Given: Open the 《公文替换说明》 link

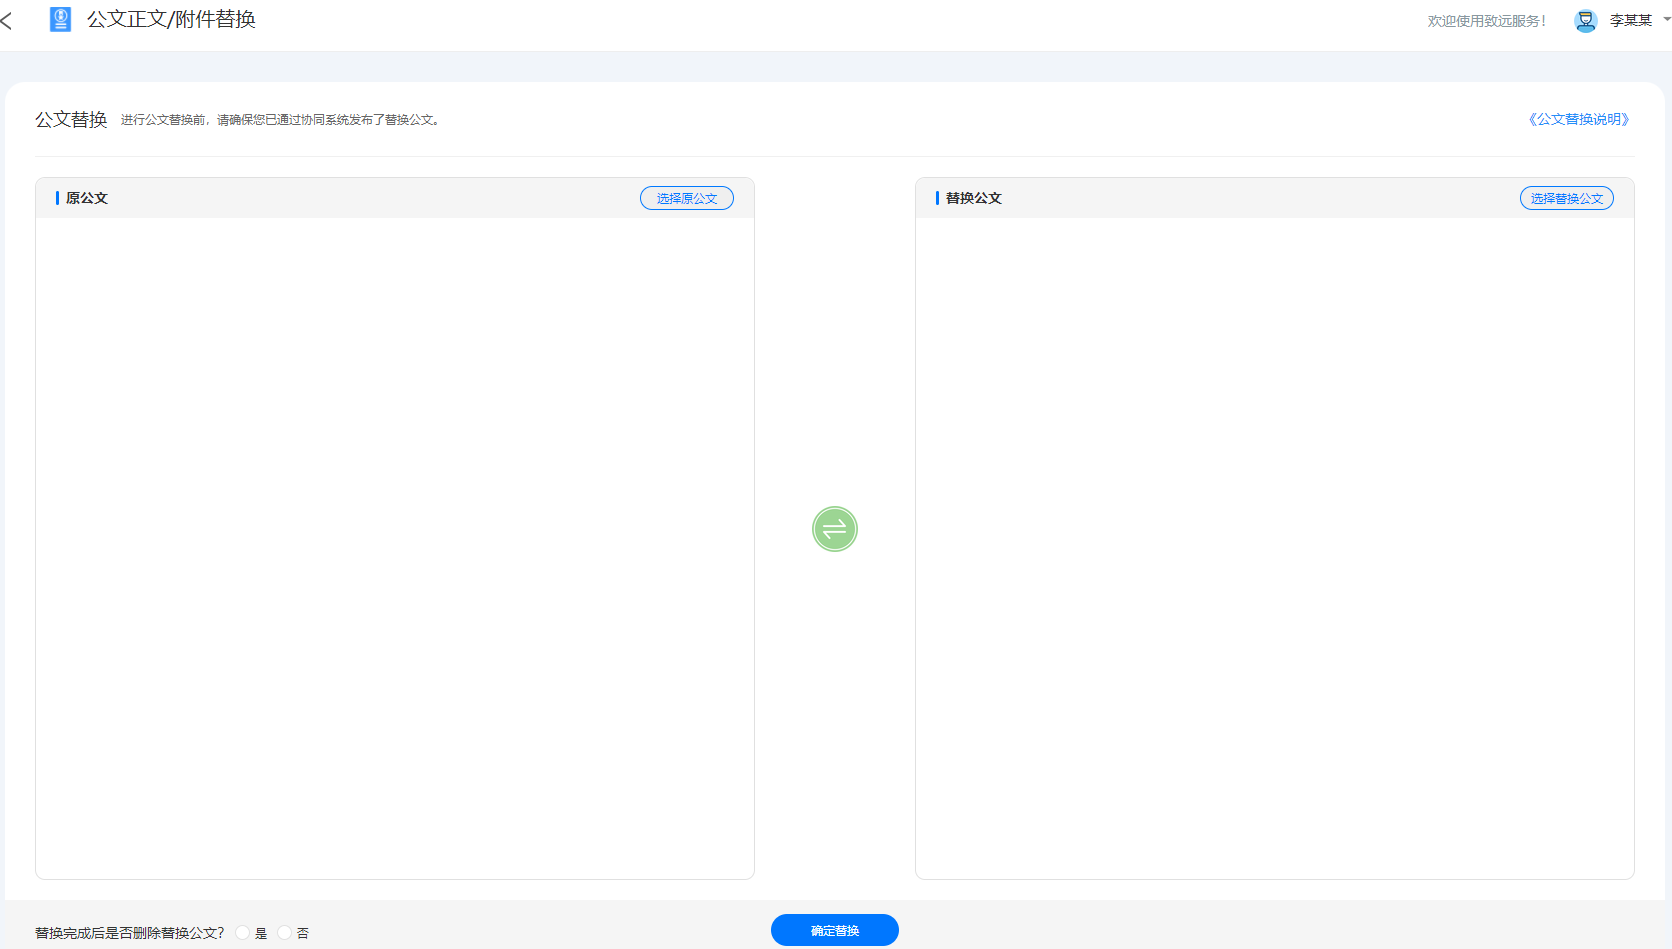Looking at the screenshot, I should (1579, 119).
